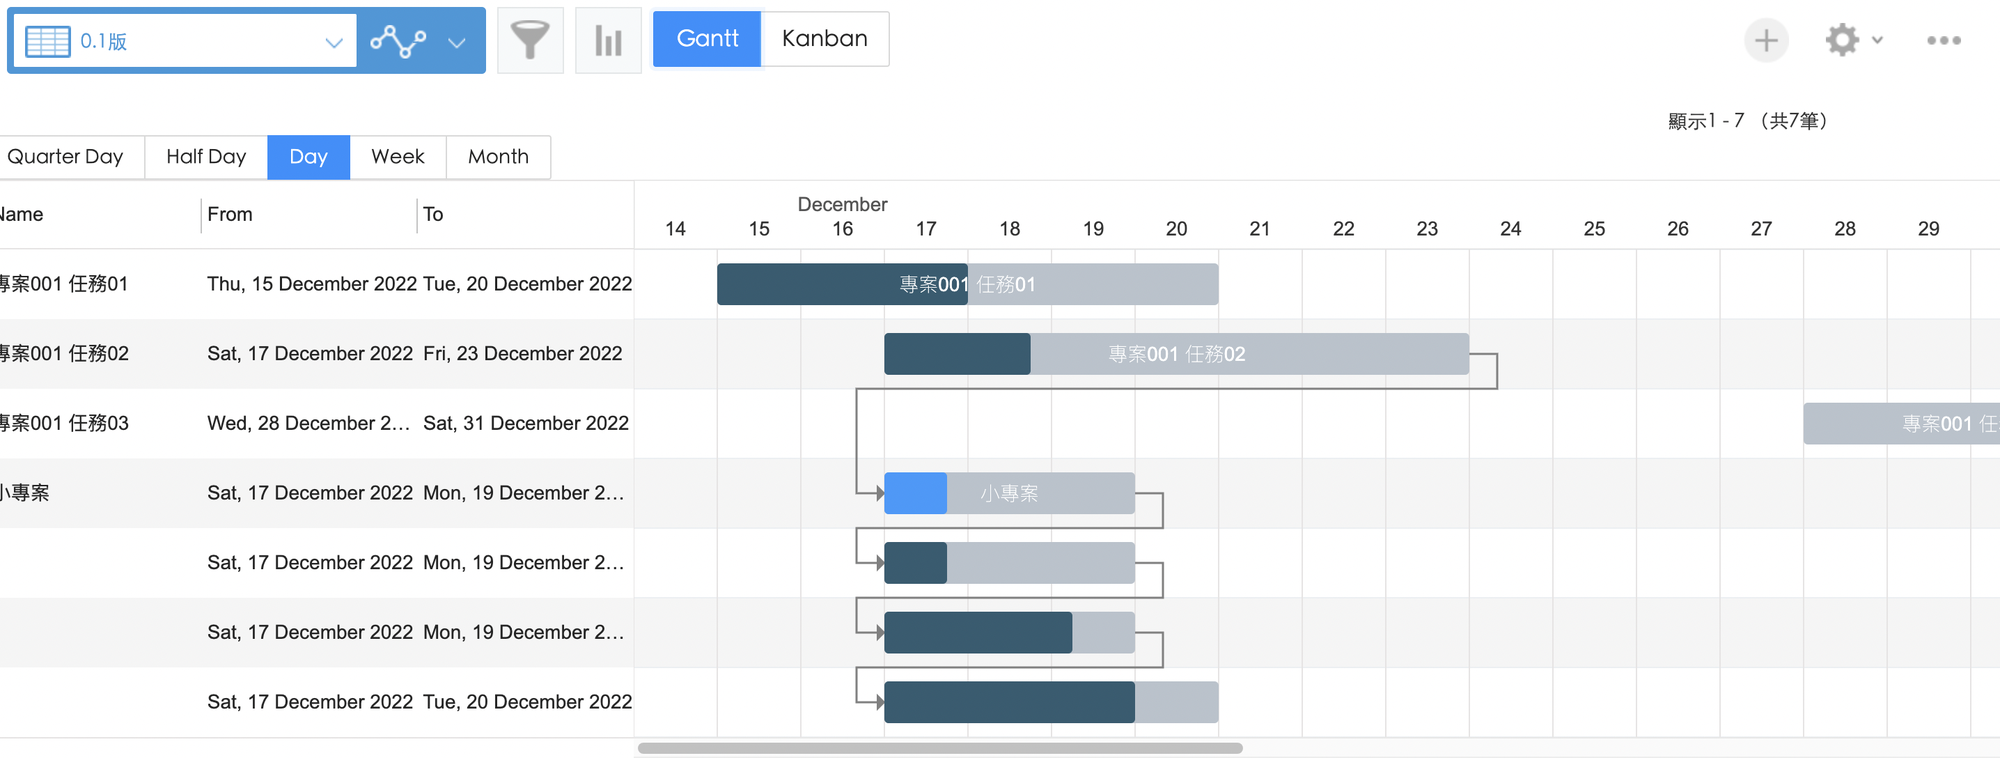Click the plus add record icon
This screenshot has height=758, width=2000.
coord(1766,40)
